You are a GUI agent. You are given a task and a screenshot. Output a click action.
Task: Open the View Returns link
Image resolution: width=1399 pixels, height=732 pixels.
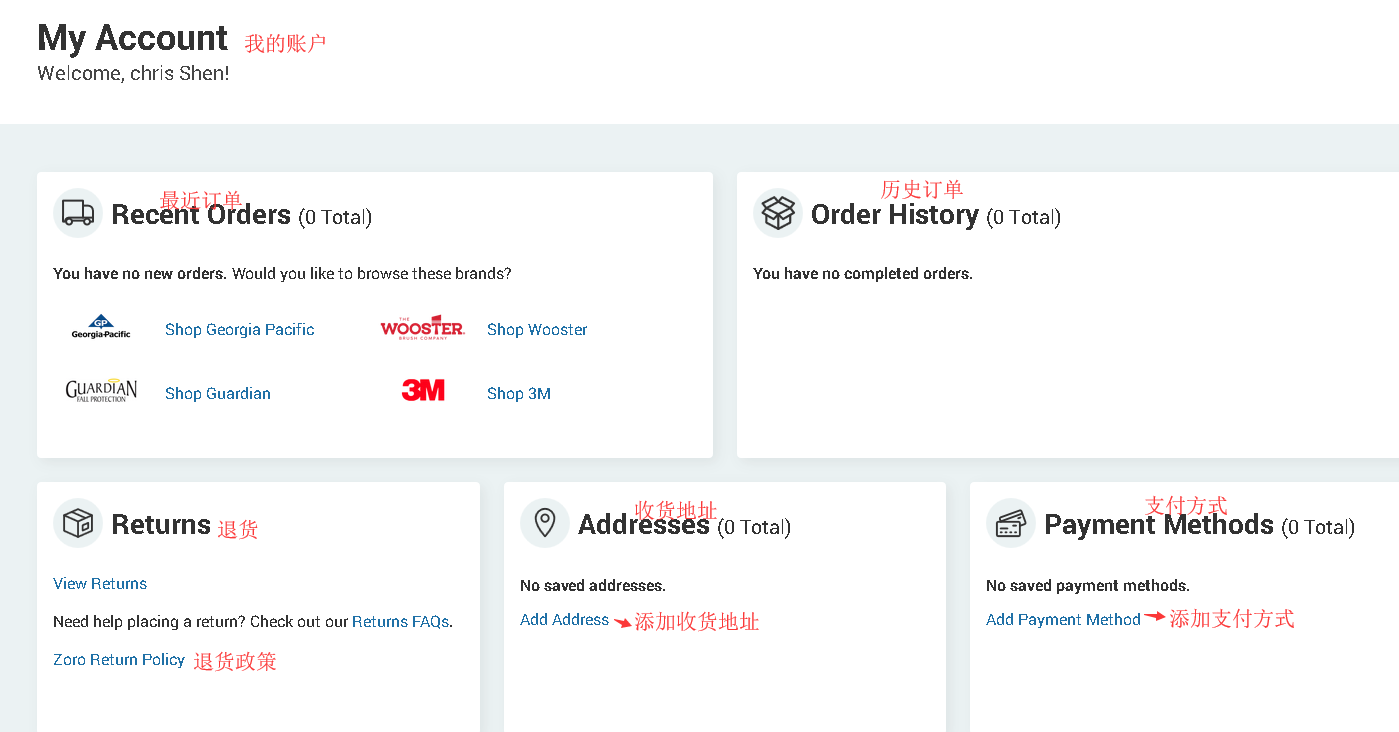(x=100, y=584)
